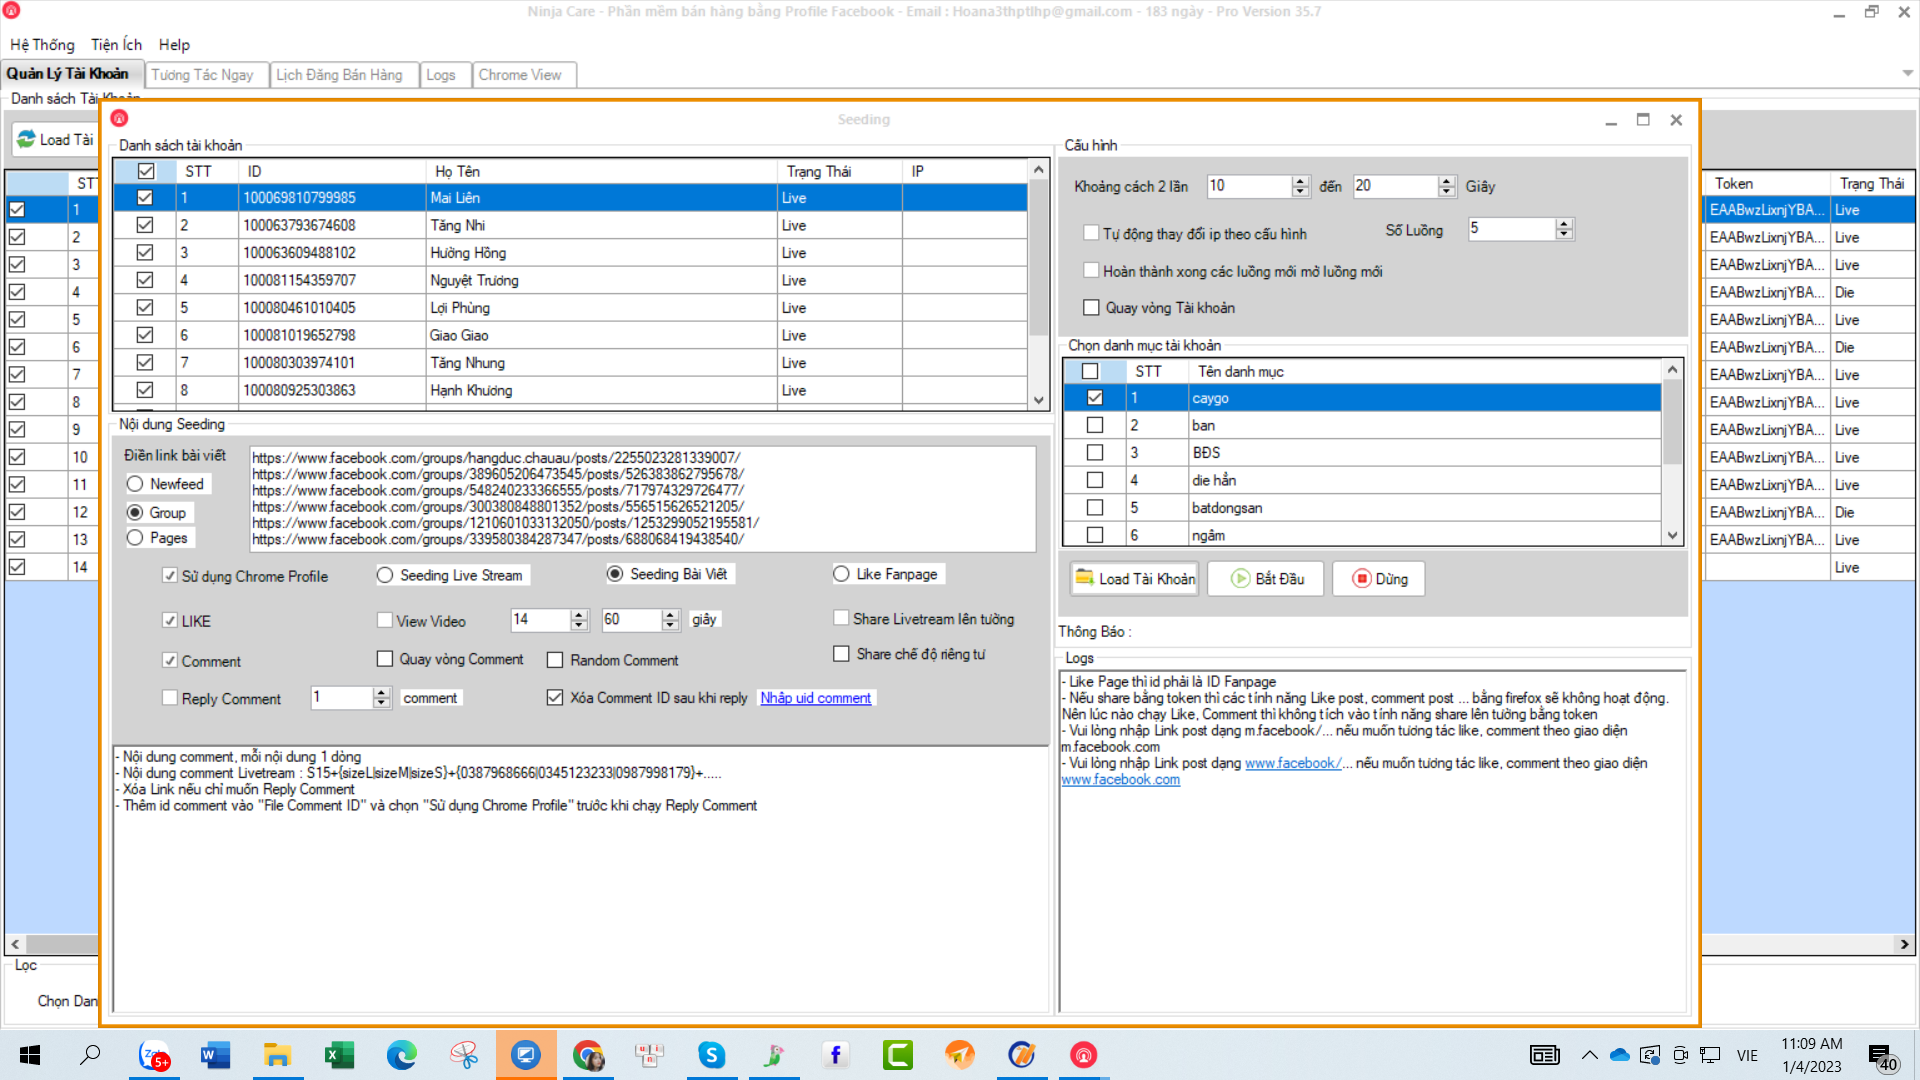Toggle Random Comment checkbox

(x=555, y=660)
